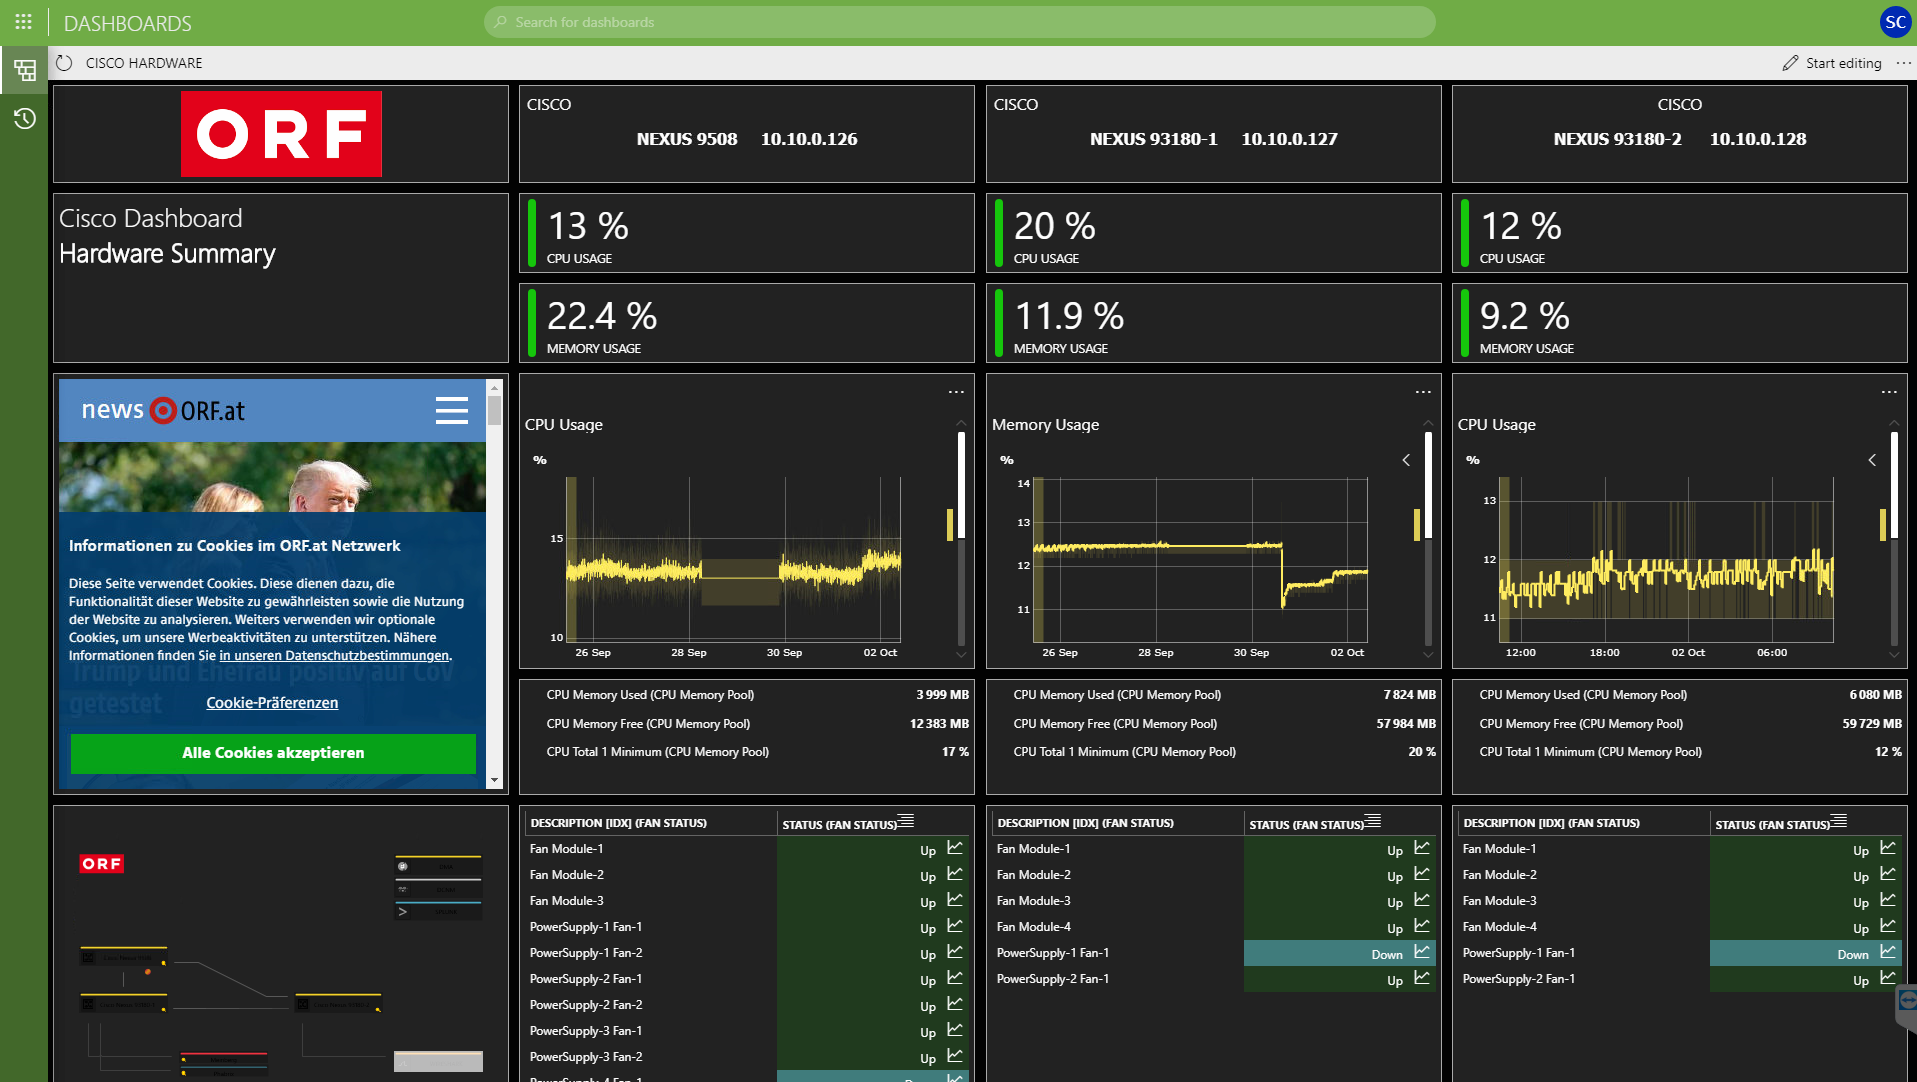Click the news ORF.at logo link

click(x=163, y=410)
